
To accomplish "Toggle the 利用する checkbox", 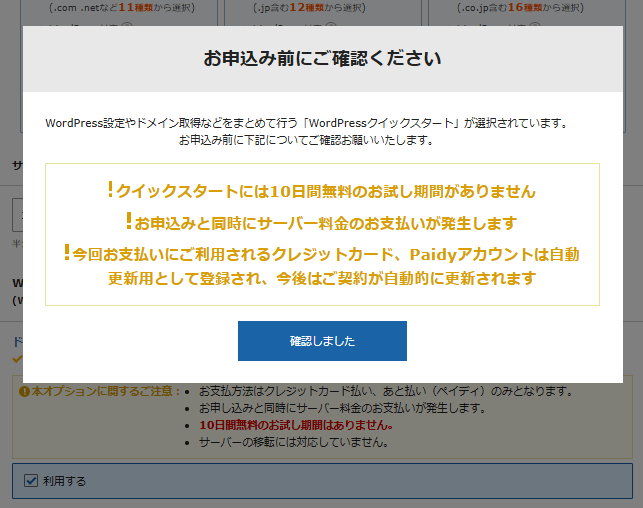I will pos(29,481).
